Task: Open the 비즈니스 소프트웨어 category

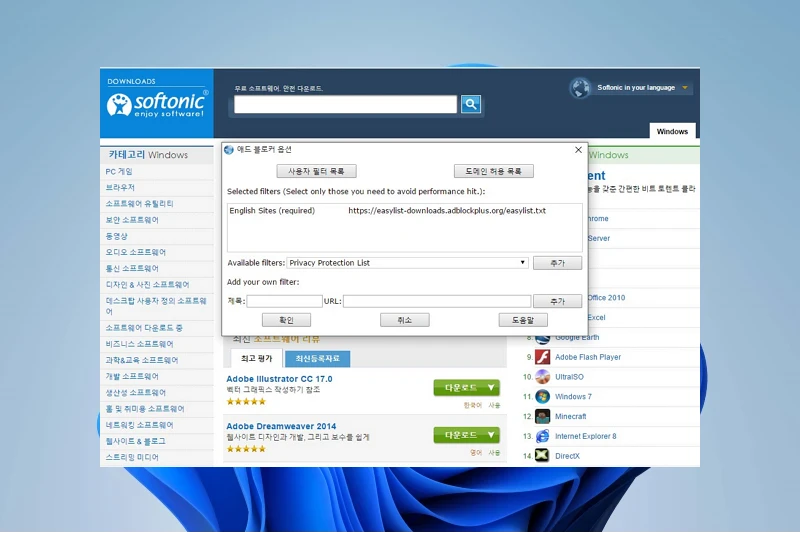Action: (139, 344)
